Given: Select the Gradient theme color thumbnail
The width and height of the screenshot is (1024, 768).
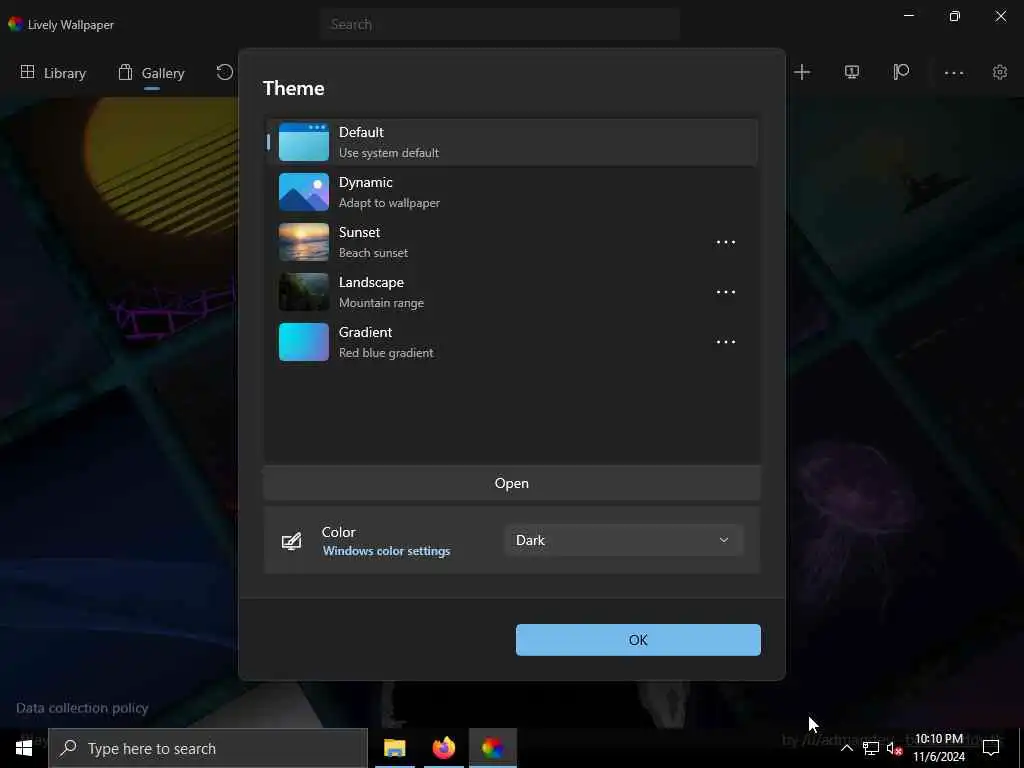Looking at the screenshot, I should (x=304, y=342).
